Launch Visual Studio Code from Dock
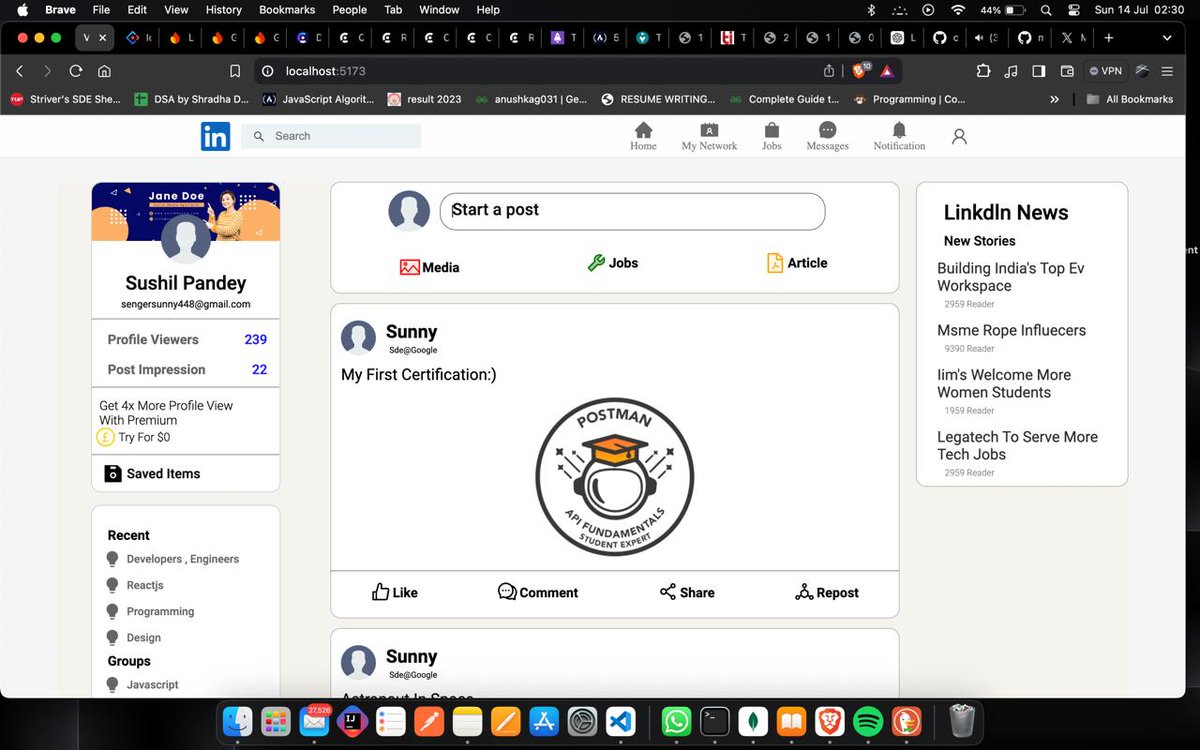The width and height of the screenshot is (1200, 750). [x=620, y=721]
